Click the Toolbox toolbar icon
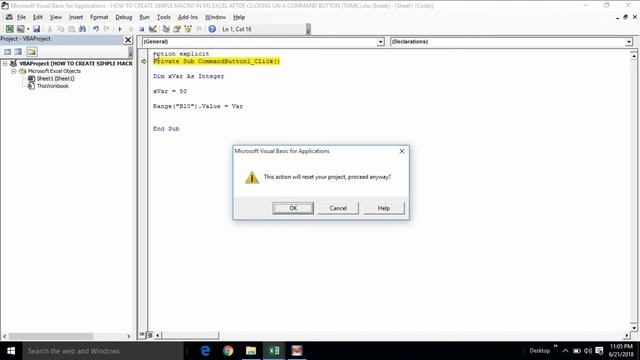Image resolution: width=640 pixels, height=360 pixels. point(199,29)
